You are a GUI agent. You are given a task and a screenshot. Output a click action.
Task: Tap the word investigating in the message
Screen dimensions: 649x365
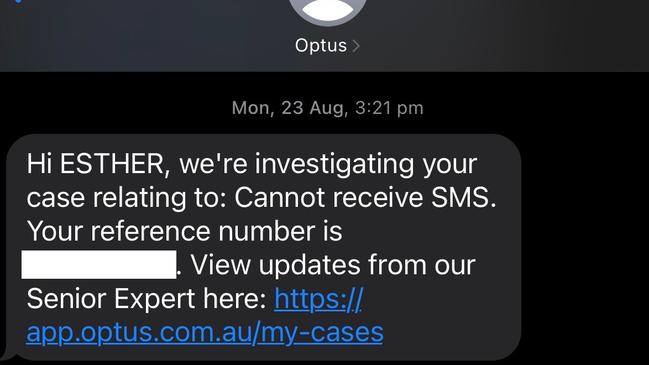[334, 165]
